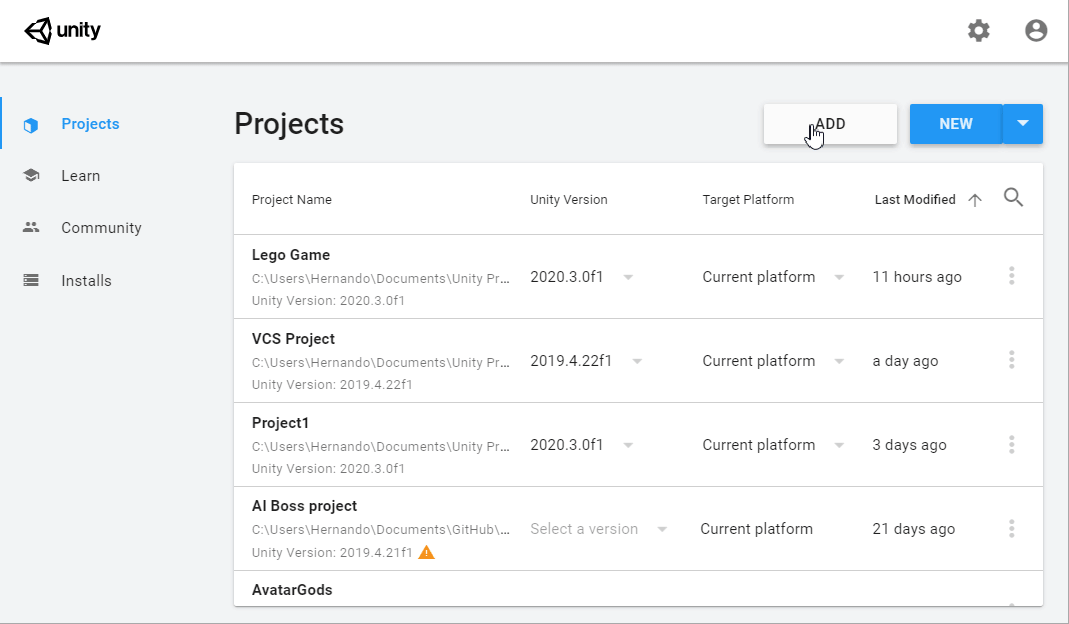This screenshot has height=624, width=1069.
Task: Click warning icon on AI Boss project
Action: pyautogui.click(x=426, y=552)
